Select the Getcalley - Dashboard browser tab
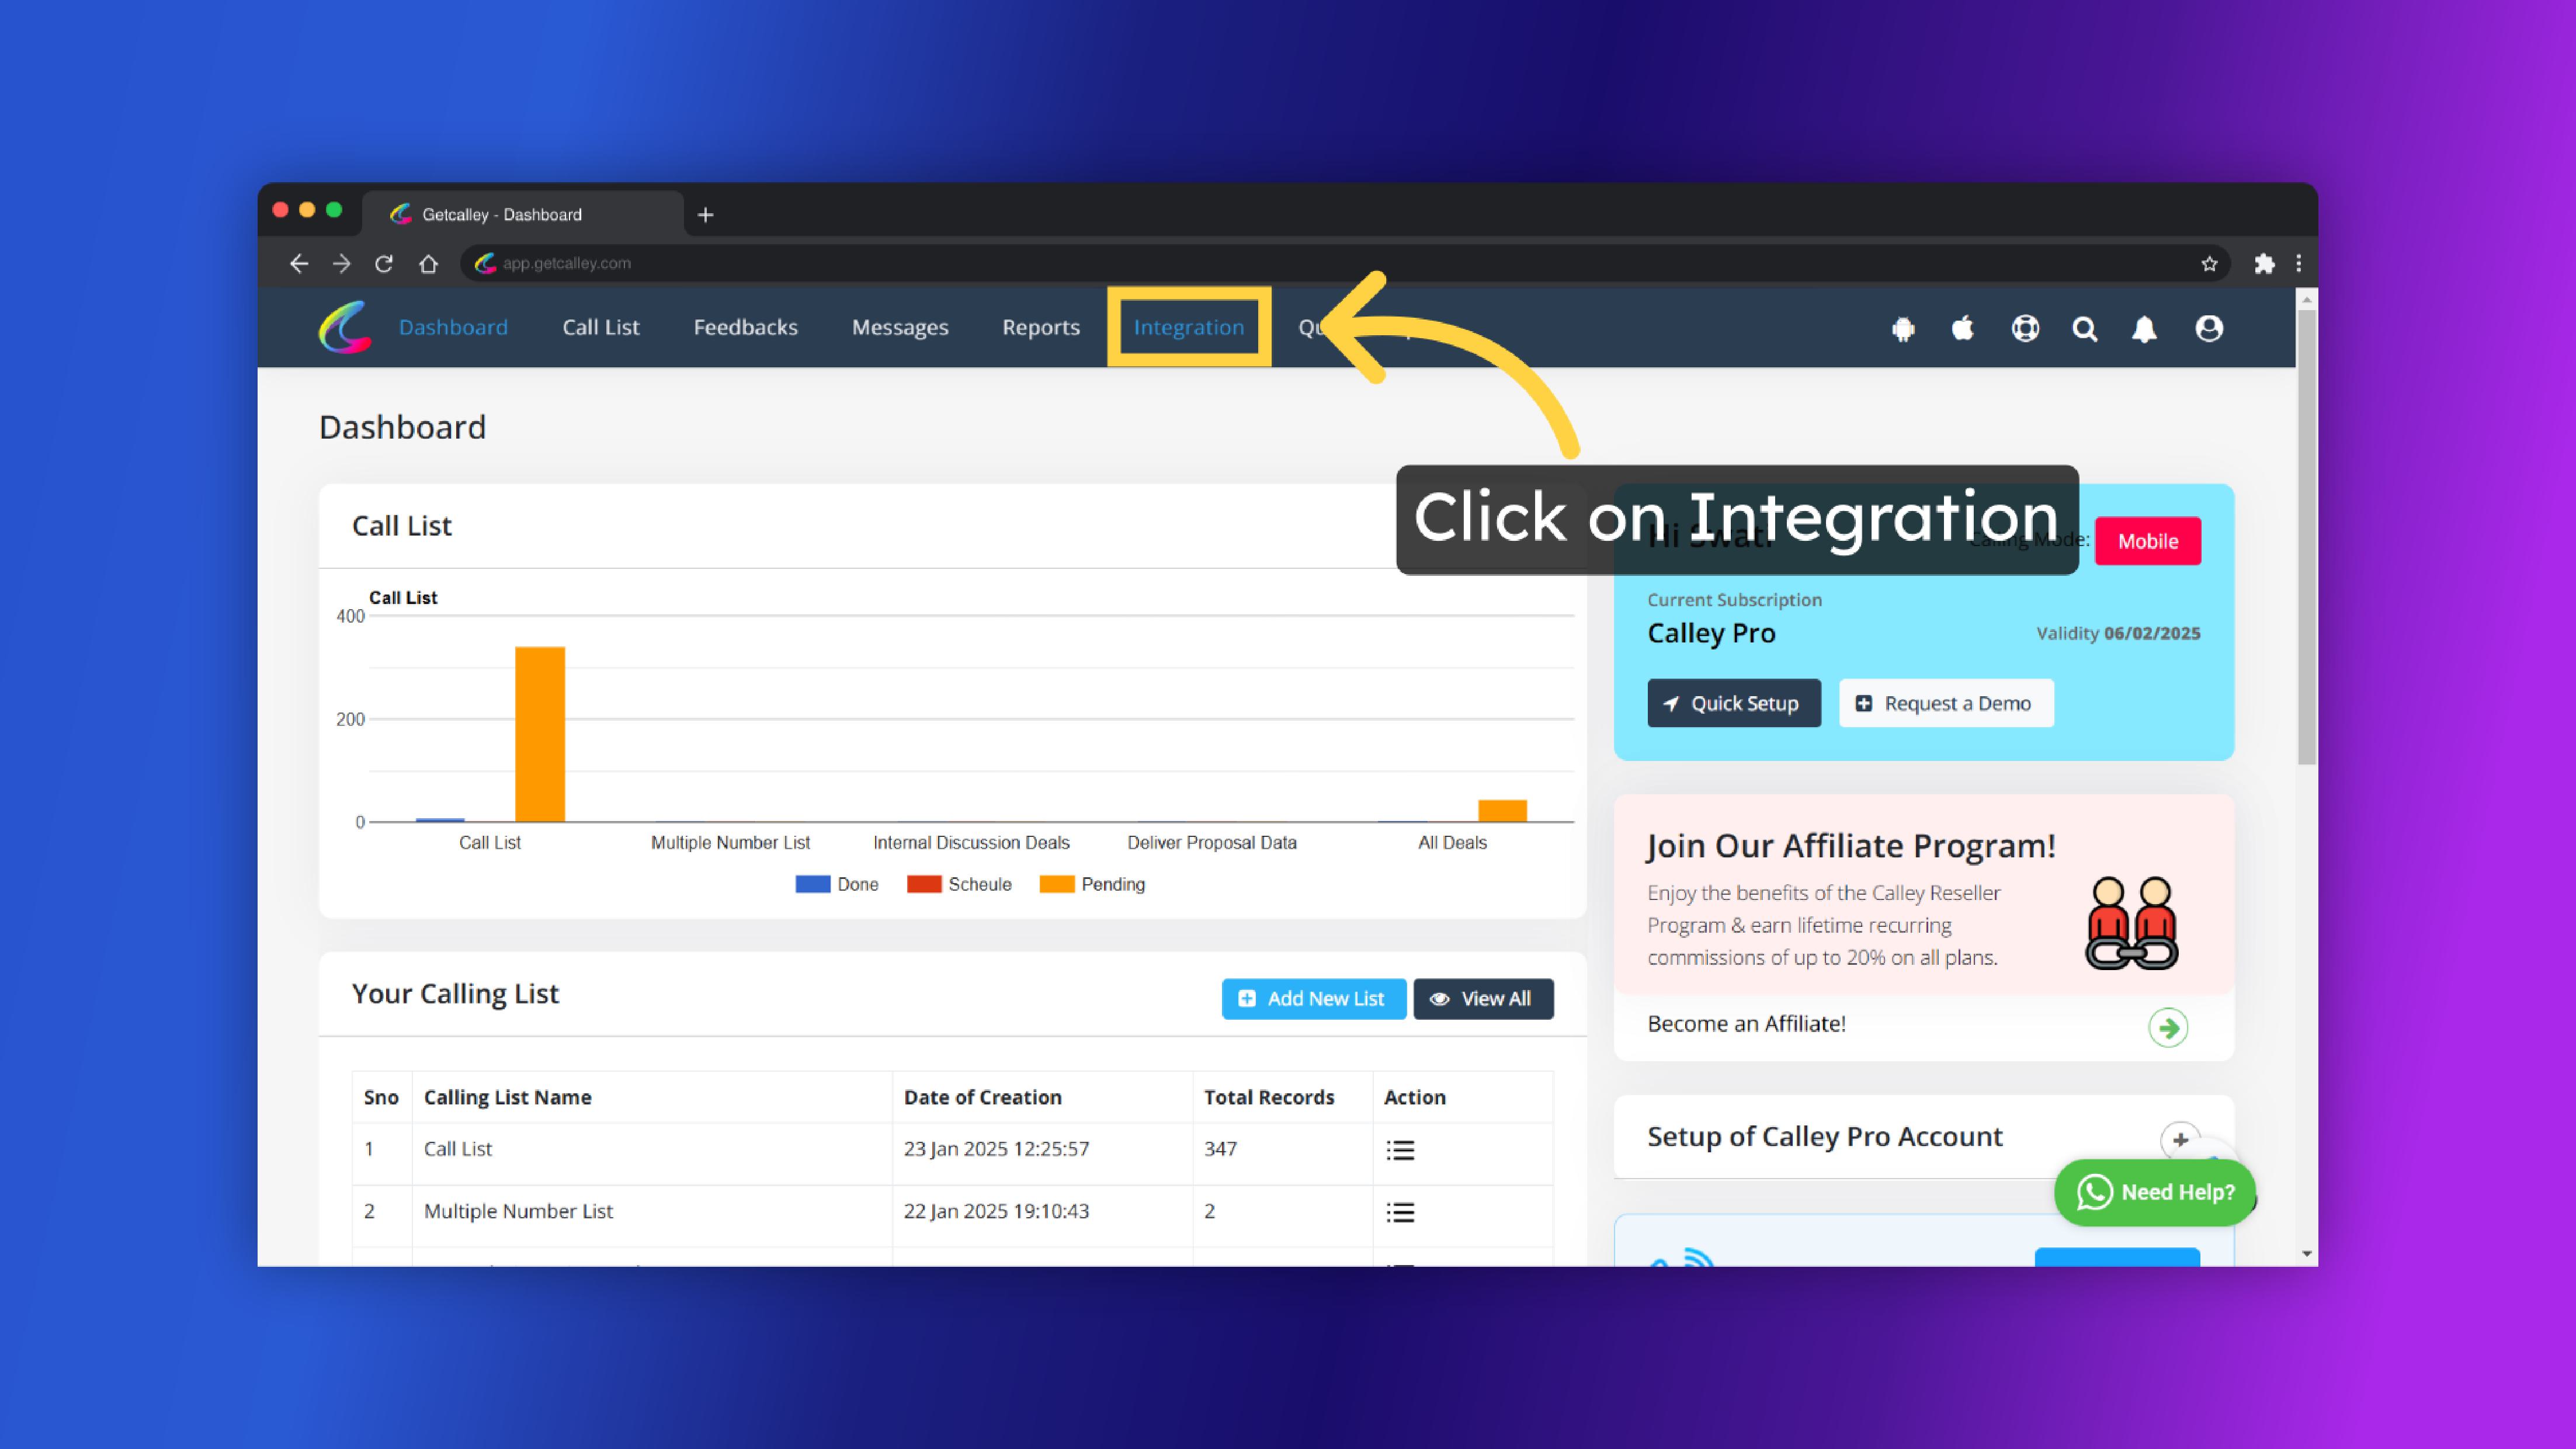 pyautogui.click(x=523, y=214)
